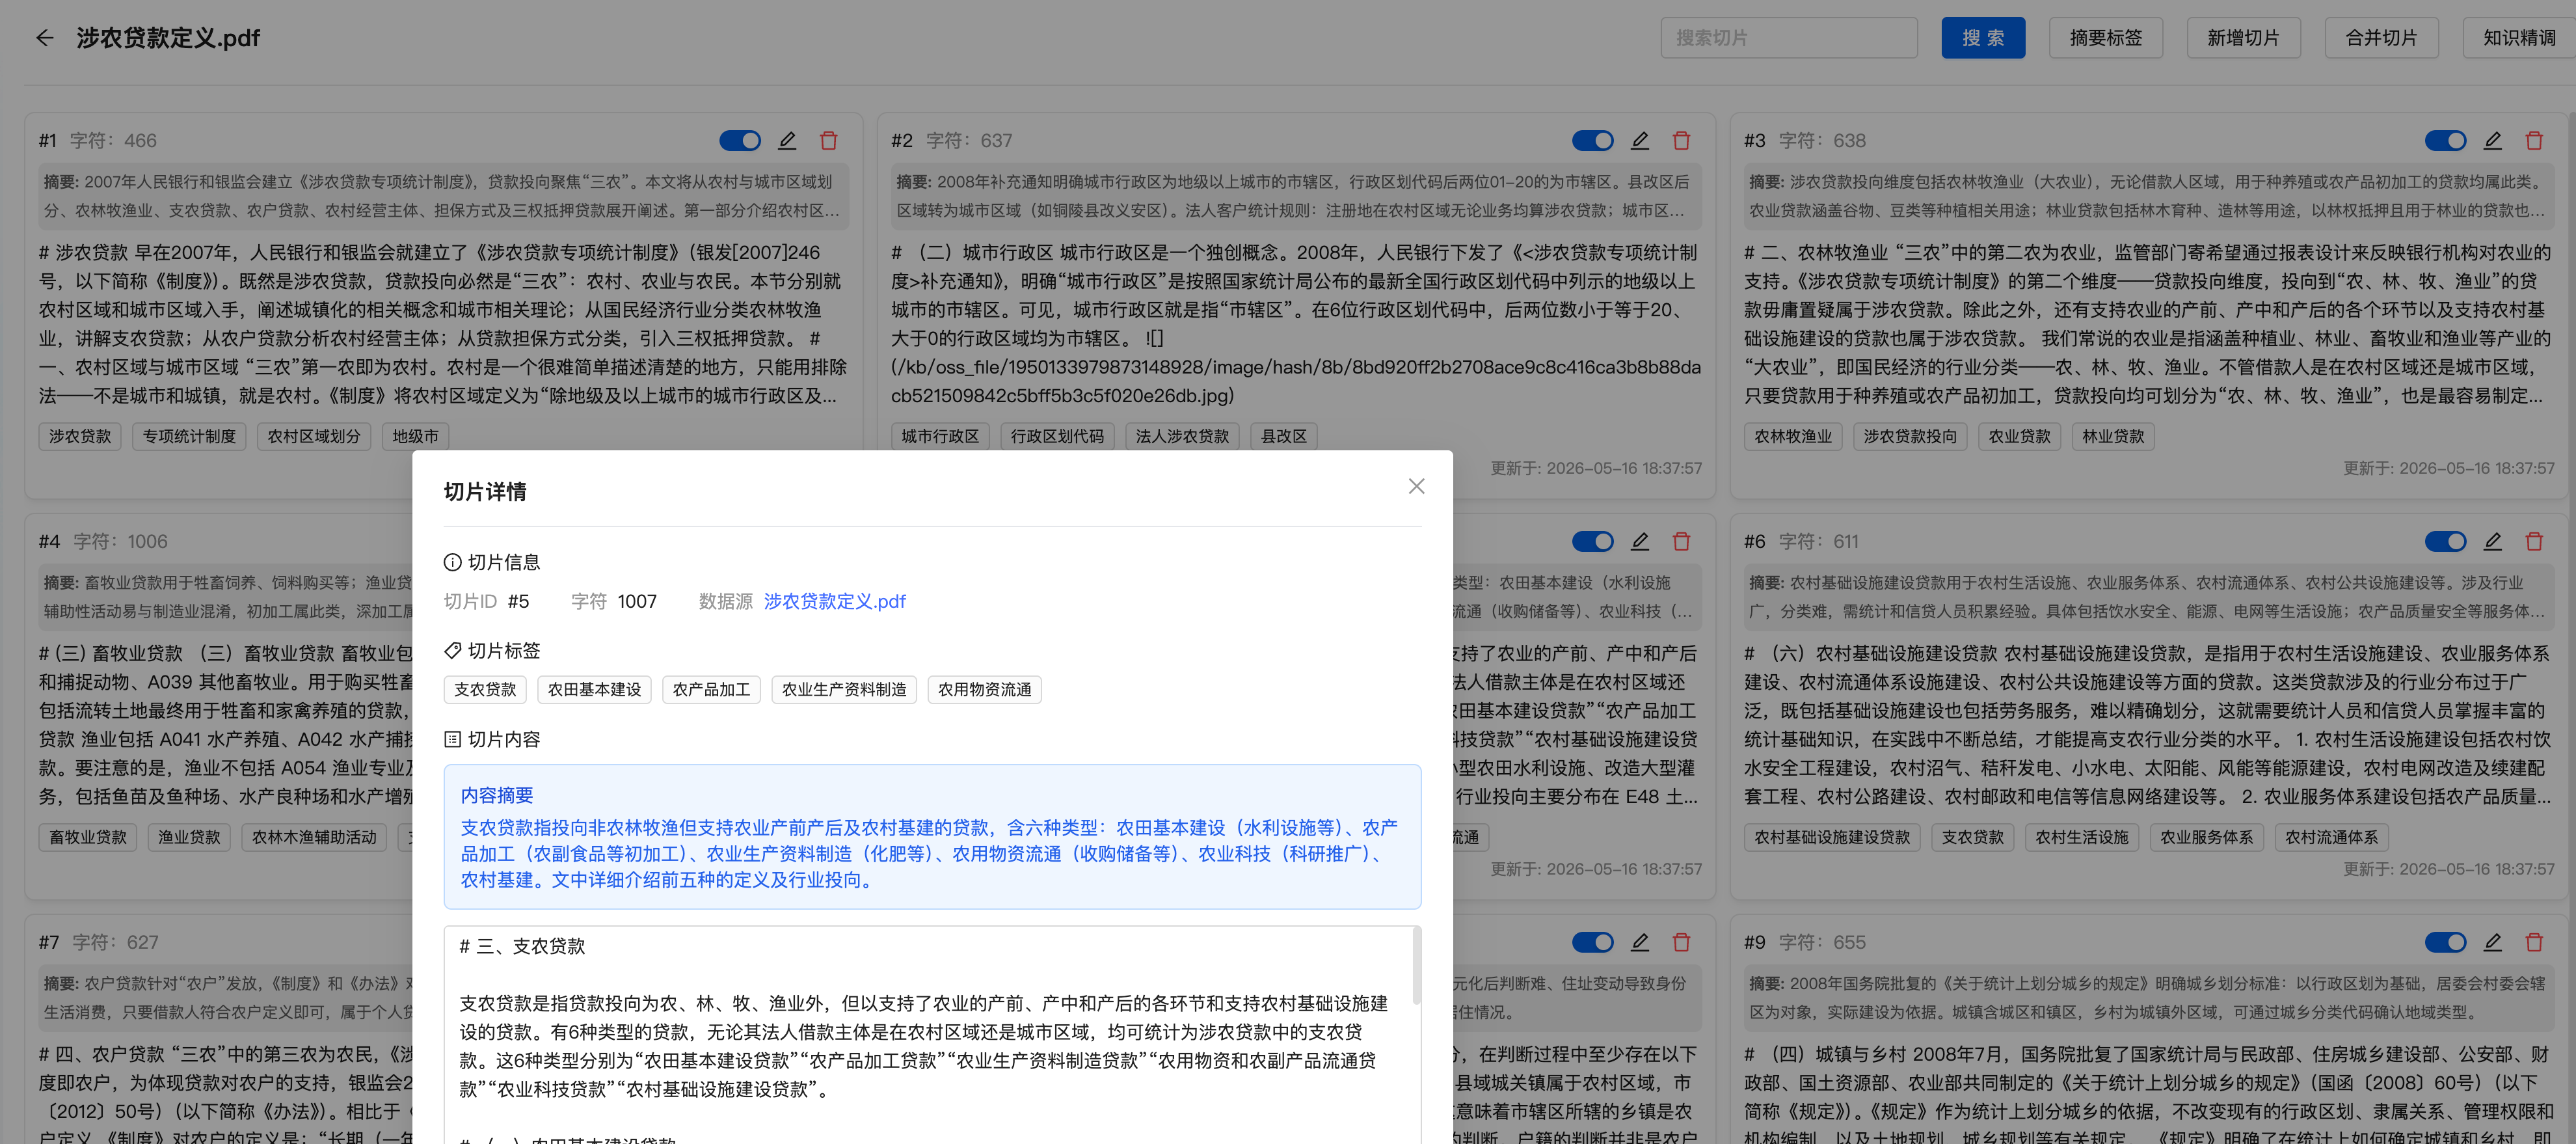The width and height of the screenshot is (2576, 1144).
Task: Go back with the left arrow icon
Action: [44, 38]
